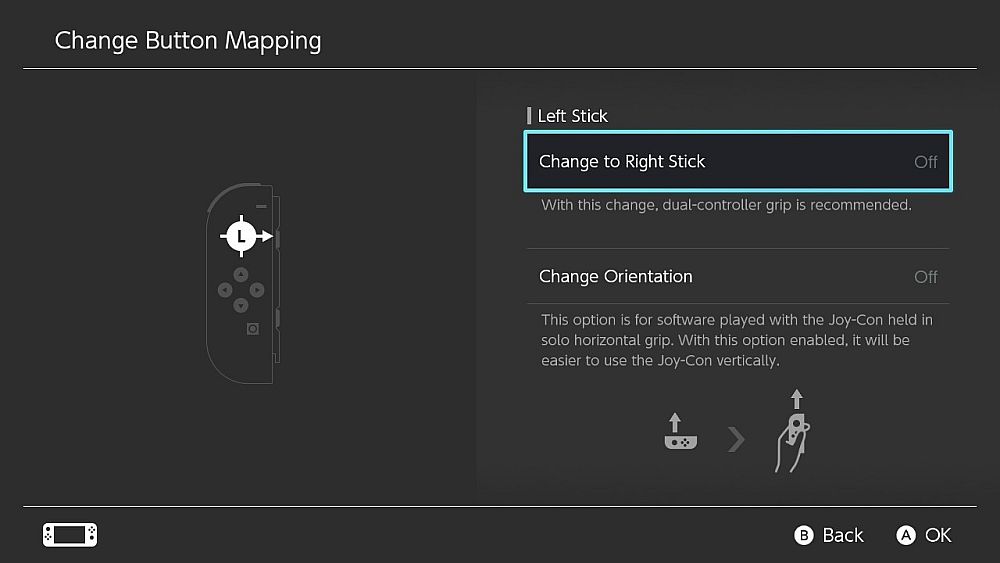The image size is (1000, 563).
Task: Select the Change to Right Stick option
Action: tap(622, 162)
